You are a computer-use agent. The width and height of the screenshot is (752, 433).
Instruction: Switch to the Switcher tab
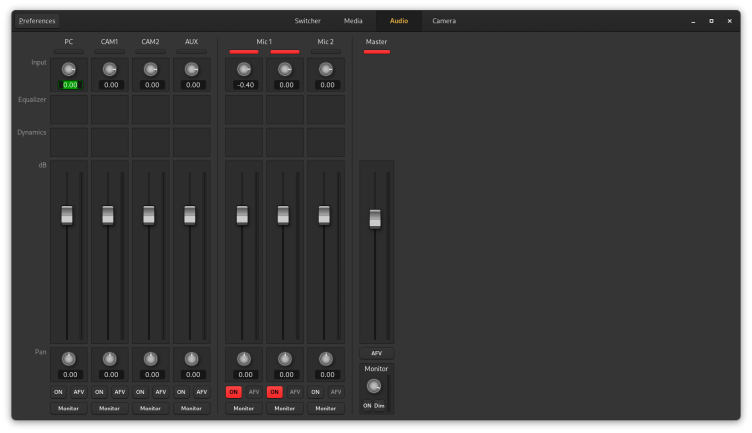[x=308, y=20]
